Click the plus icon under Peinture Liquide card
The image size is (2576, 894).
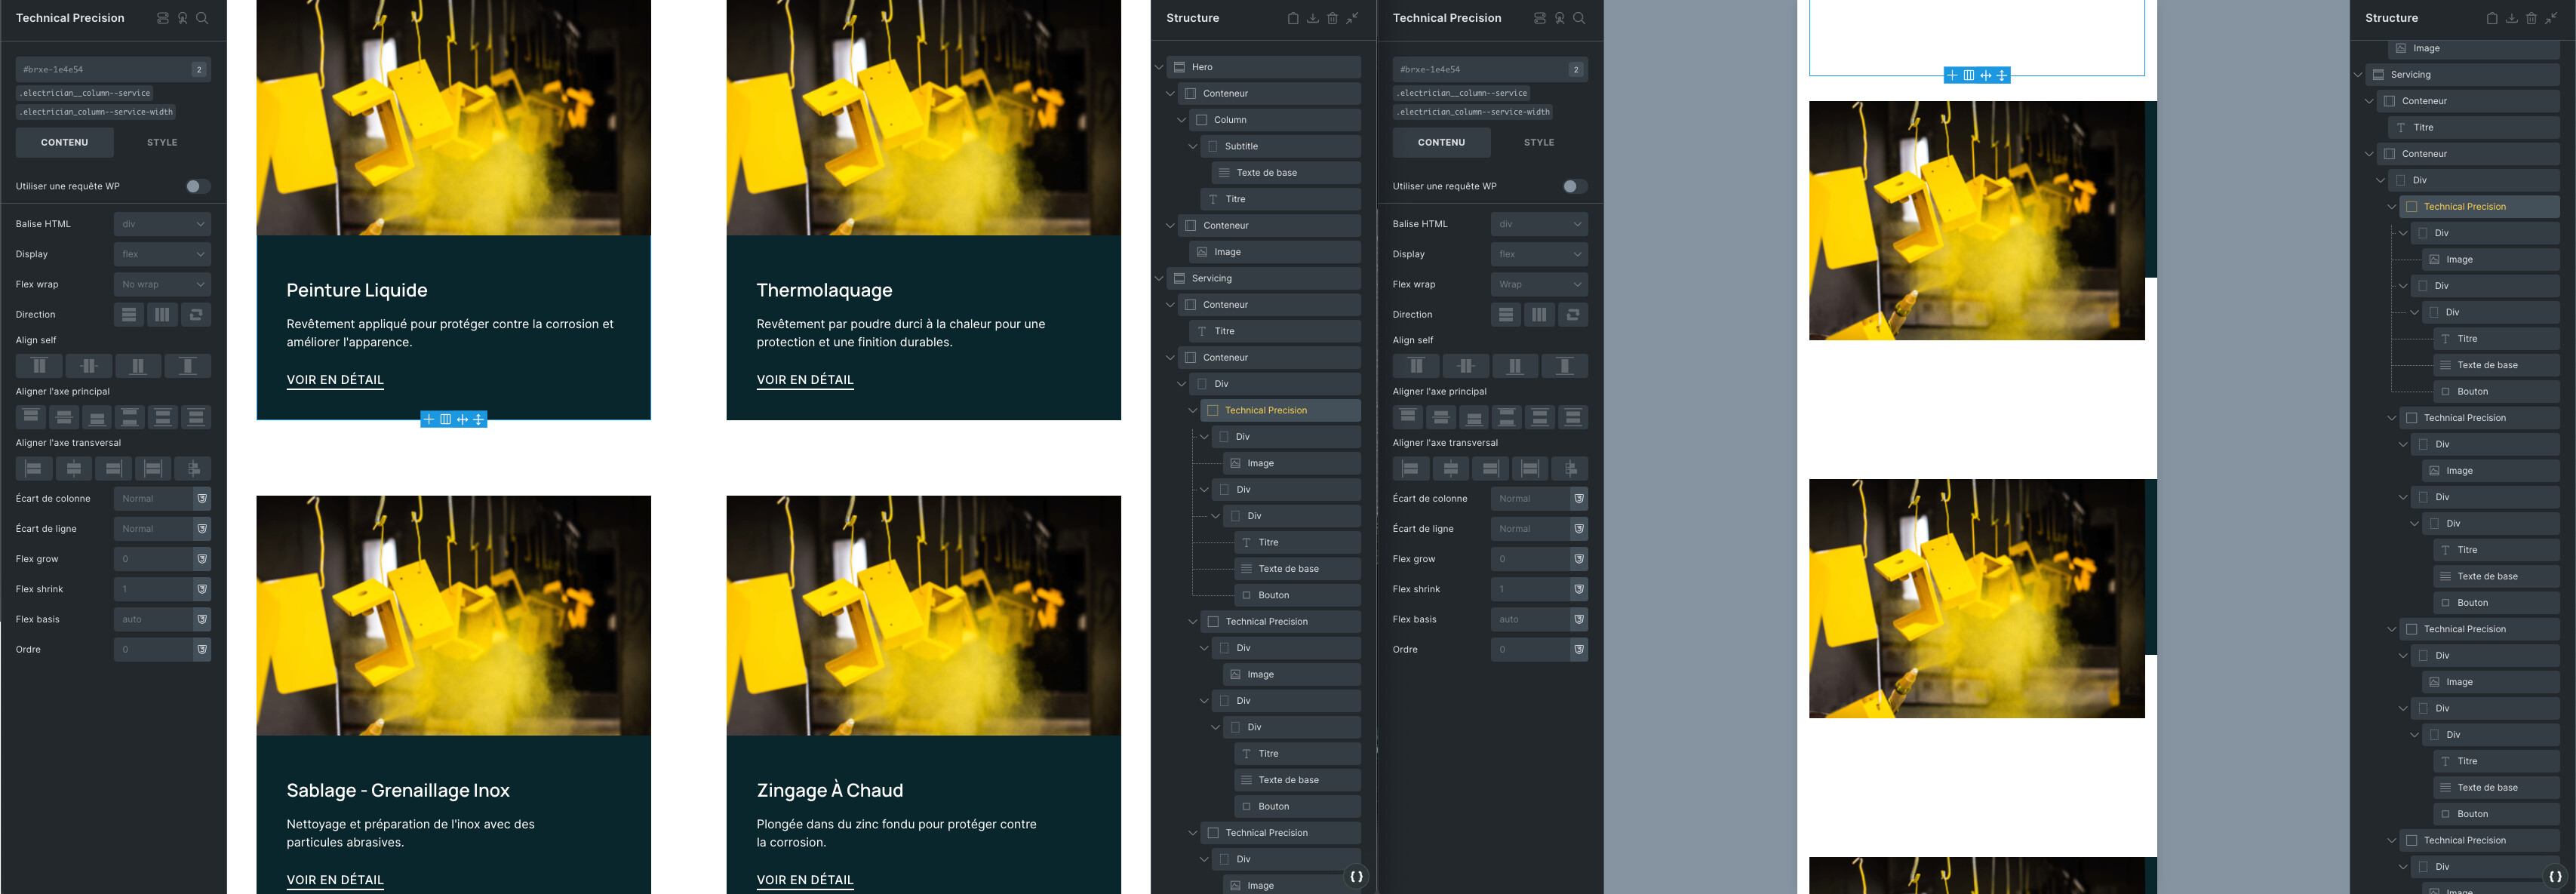(429, 419)
